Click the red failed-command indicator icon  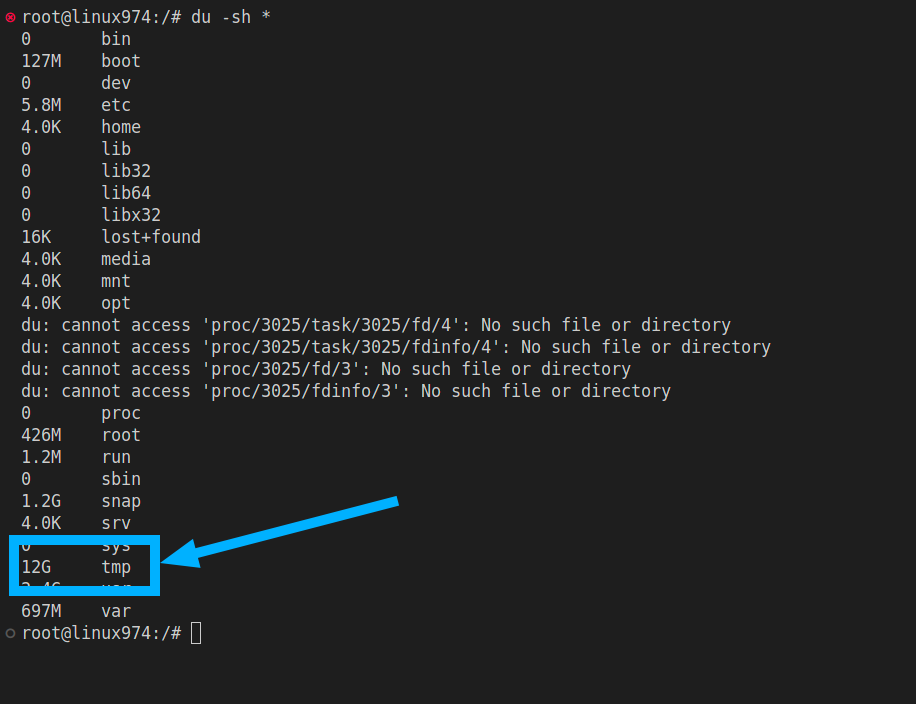tap(10, 17)
